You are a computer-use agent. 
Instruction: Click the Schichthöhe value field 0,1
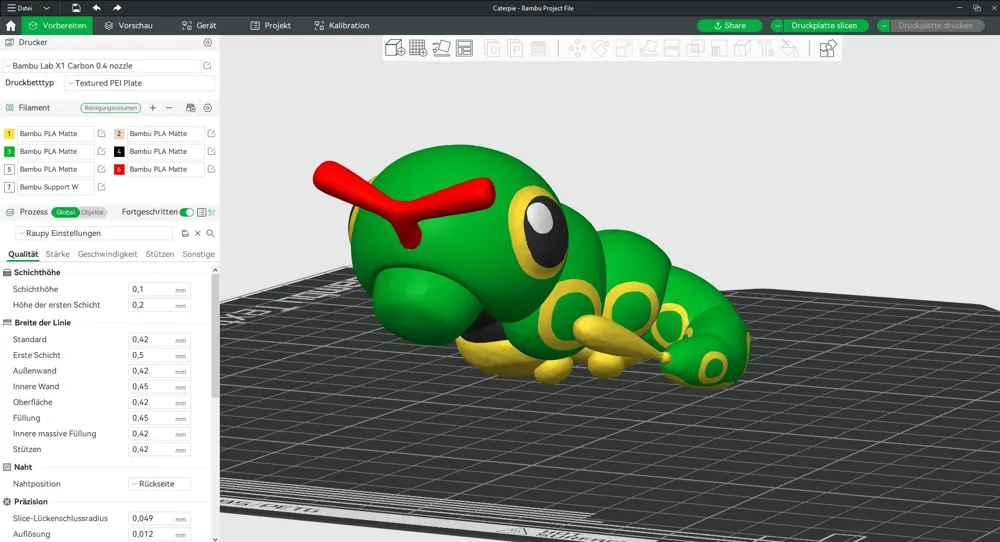(x=159, y=289)
